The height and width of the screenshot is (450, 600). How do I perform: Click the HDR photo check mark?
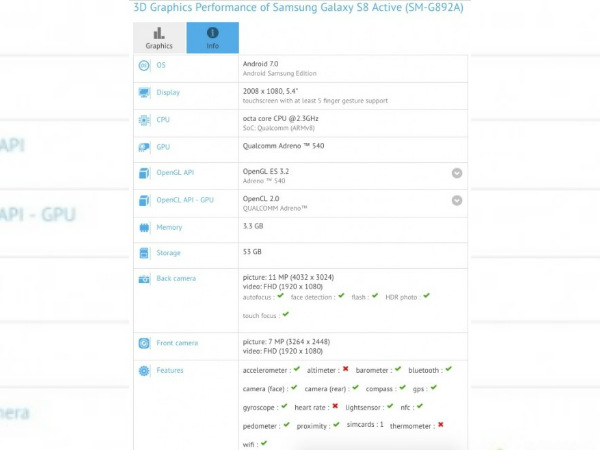426,295
